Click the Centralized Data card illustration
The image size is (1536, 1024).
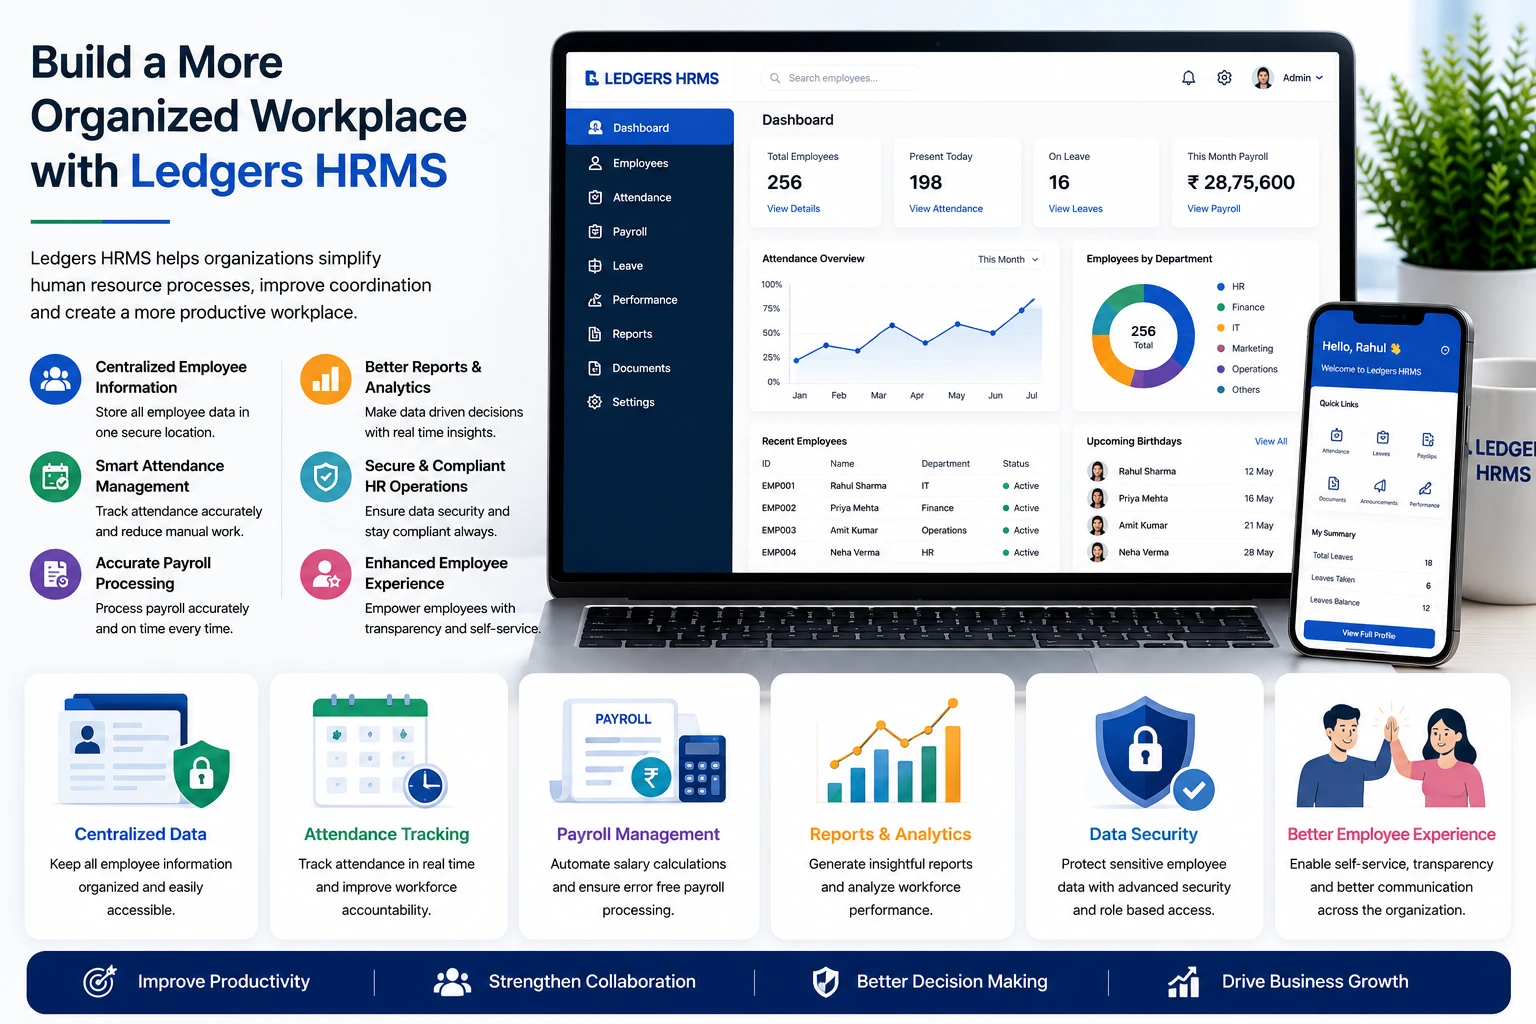[x=144, y=750]
